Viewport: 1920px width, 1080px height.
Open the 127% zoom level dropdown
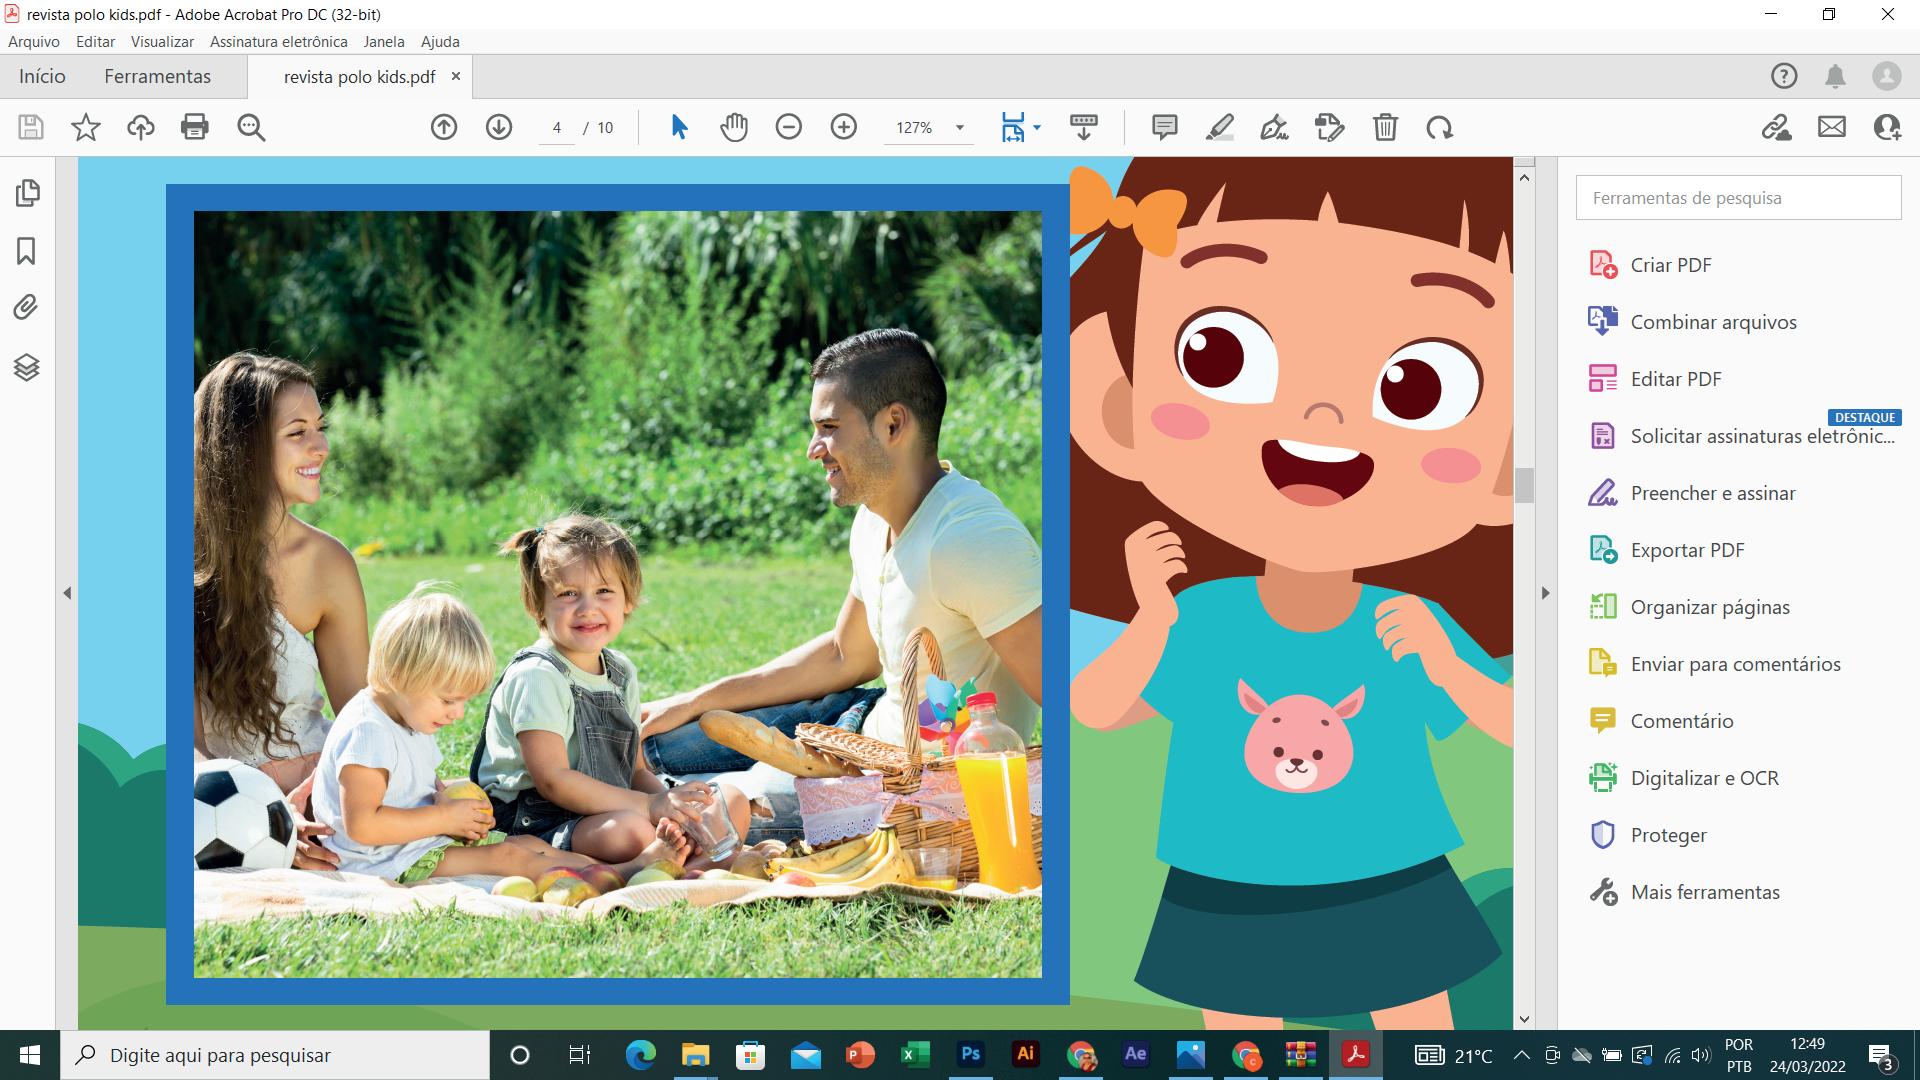959,127
